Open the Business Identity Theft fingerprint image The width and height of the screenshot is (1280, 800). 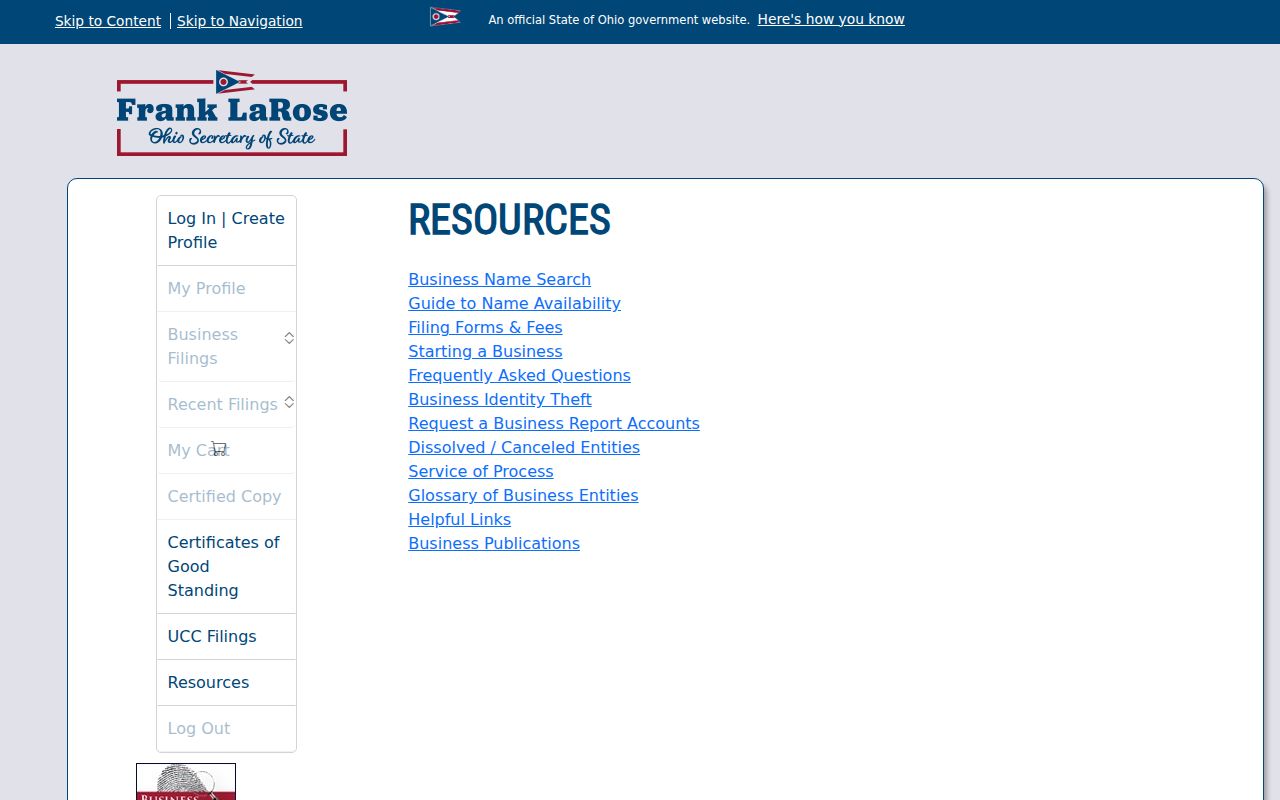pos(186,782)
